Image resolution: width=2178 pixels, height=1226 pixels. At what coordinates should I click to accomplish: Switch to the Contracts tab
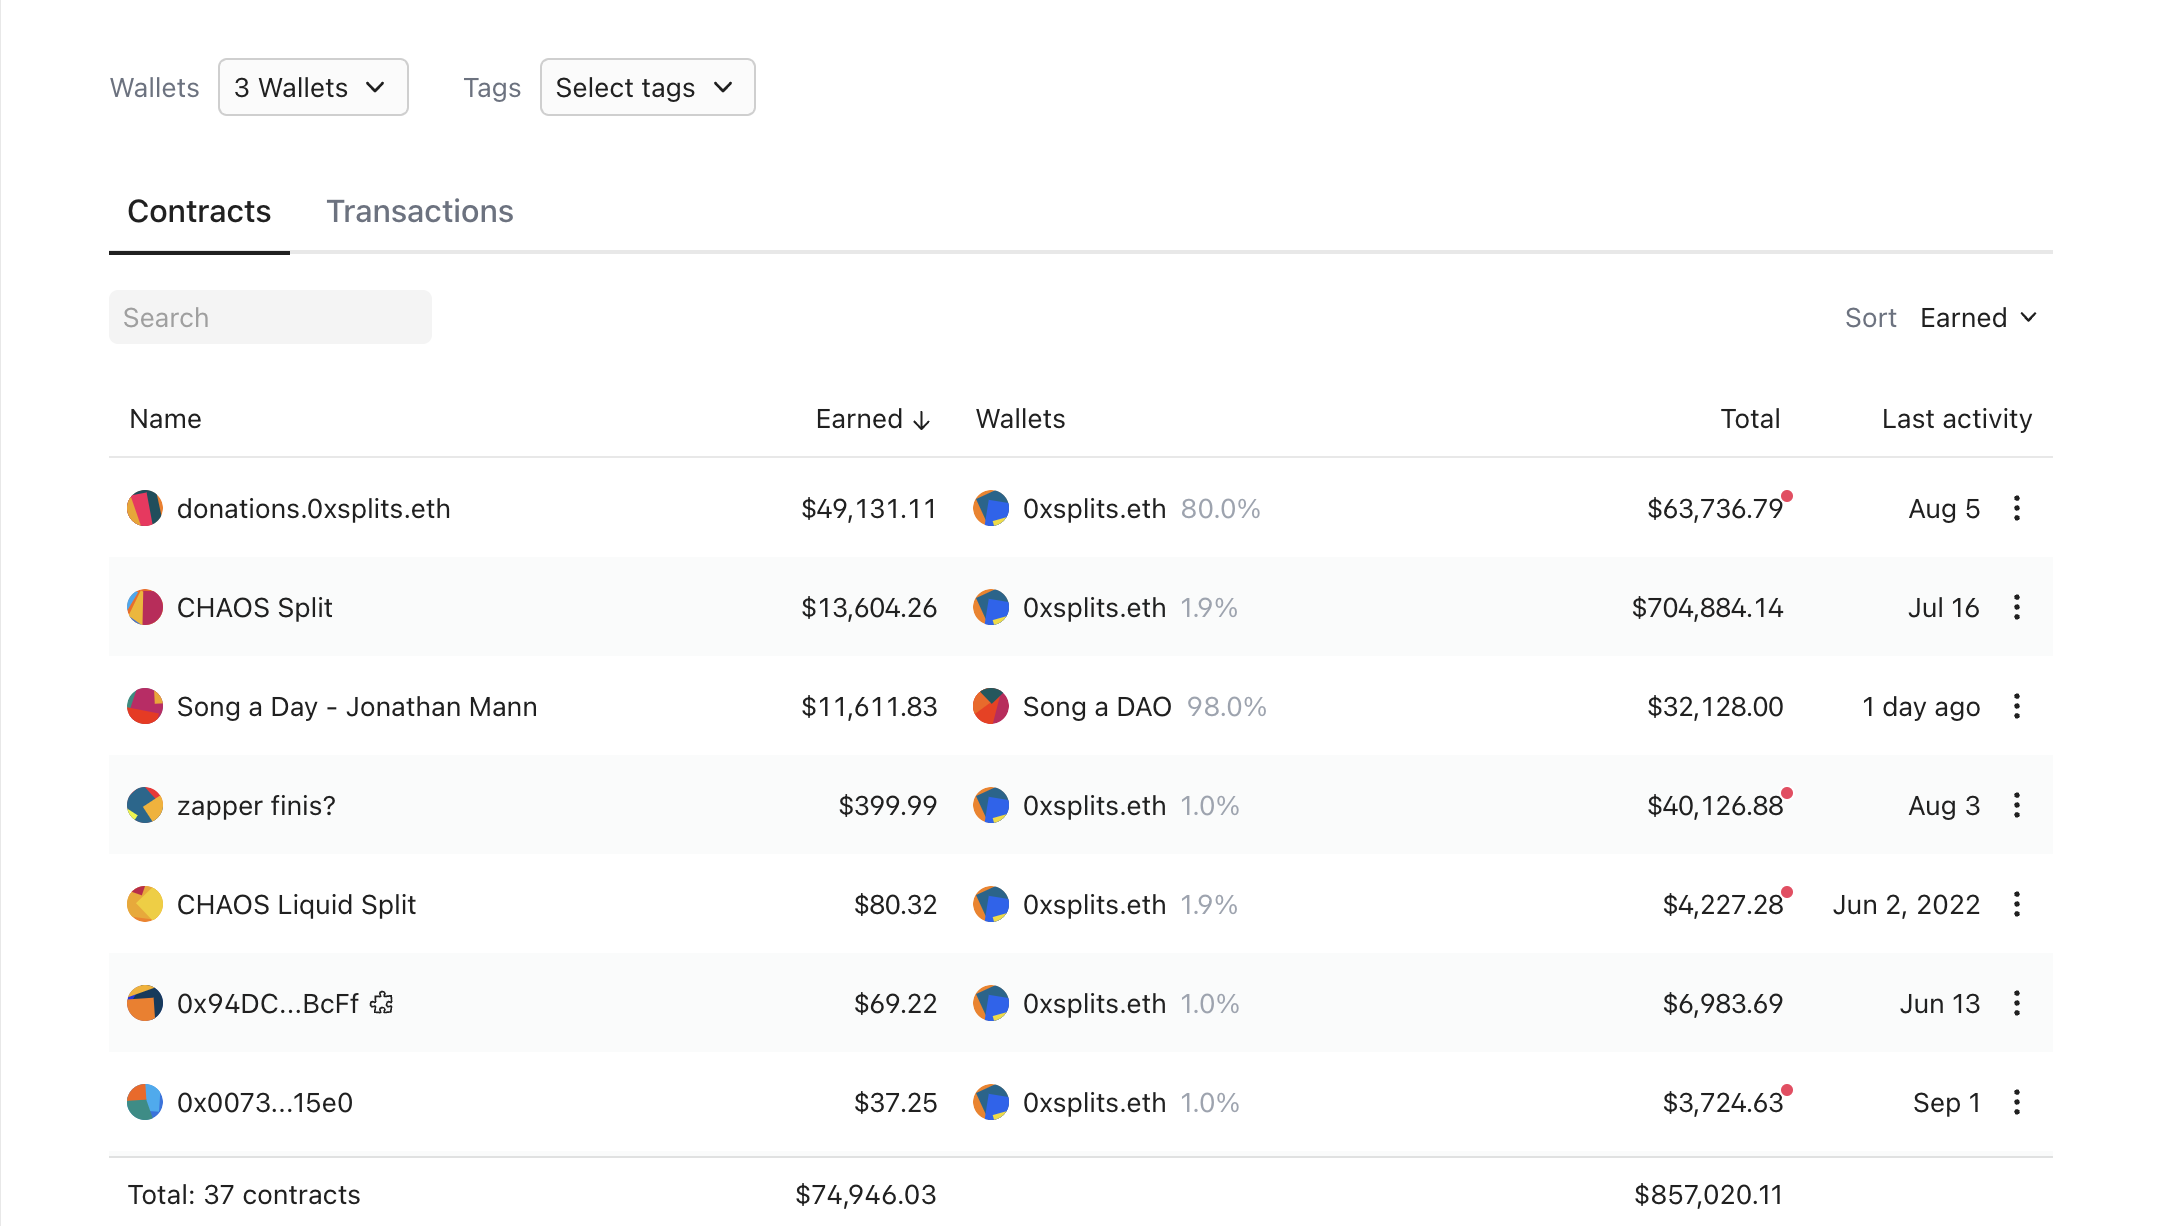[199, 211]
